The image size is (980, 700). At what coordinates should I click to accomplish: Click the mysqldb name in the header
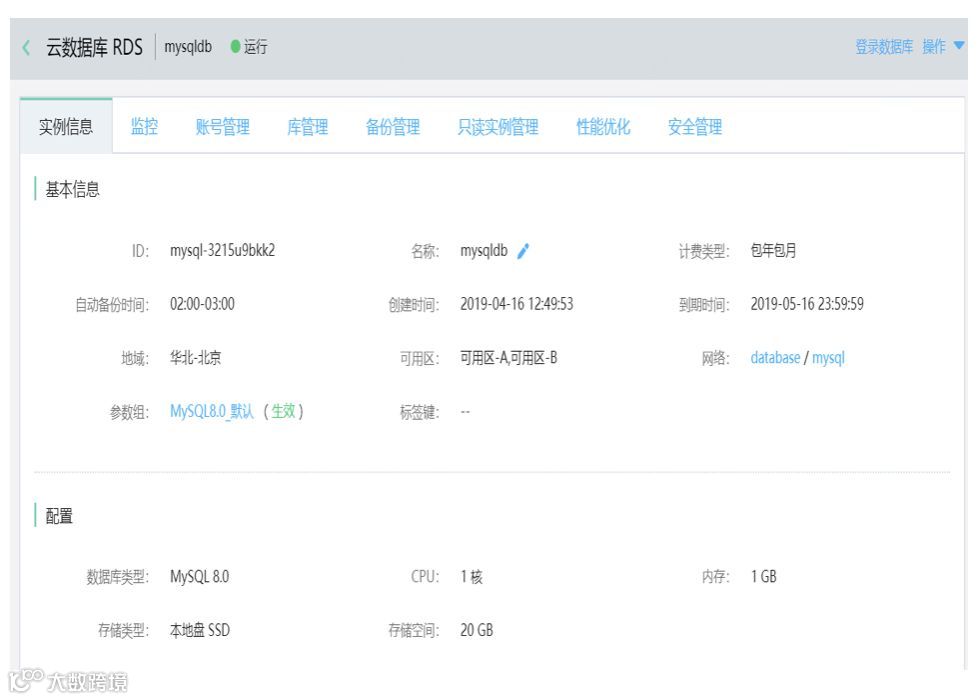[188, 47]
